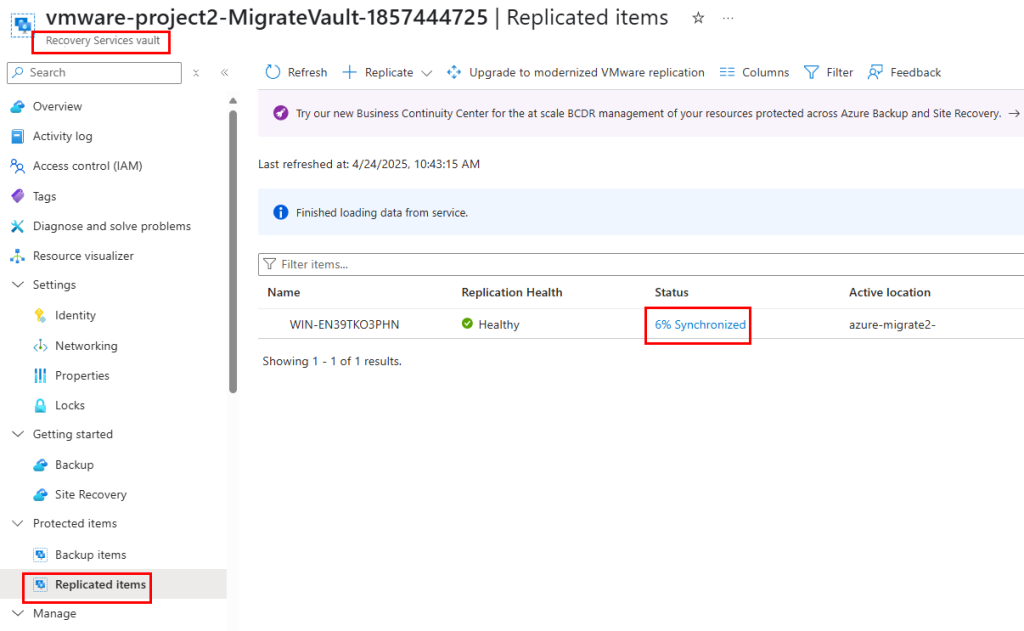Viewport: 1024px width, 631px height.
Task: Click the sidebar Search field
Action: [95, 73]
